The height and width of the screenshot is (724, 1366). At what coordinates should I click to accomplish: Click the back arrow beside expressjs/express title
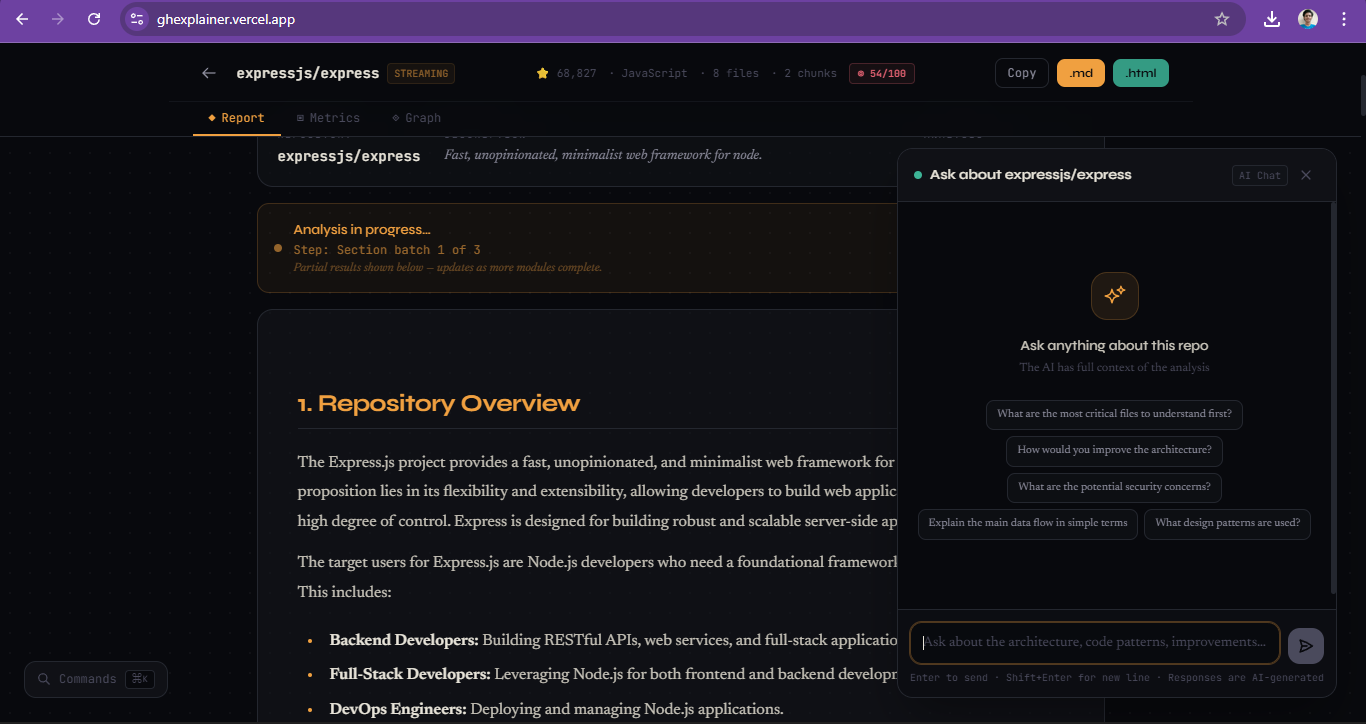(x=208, y=72)
